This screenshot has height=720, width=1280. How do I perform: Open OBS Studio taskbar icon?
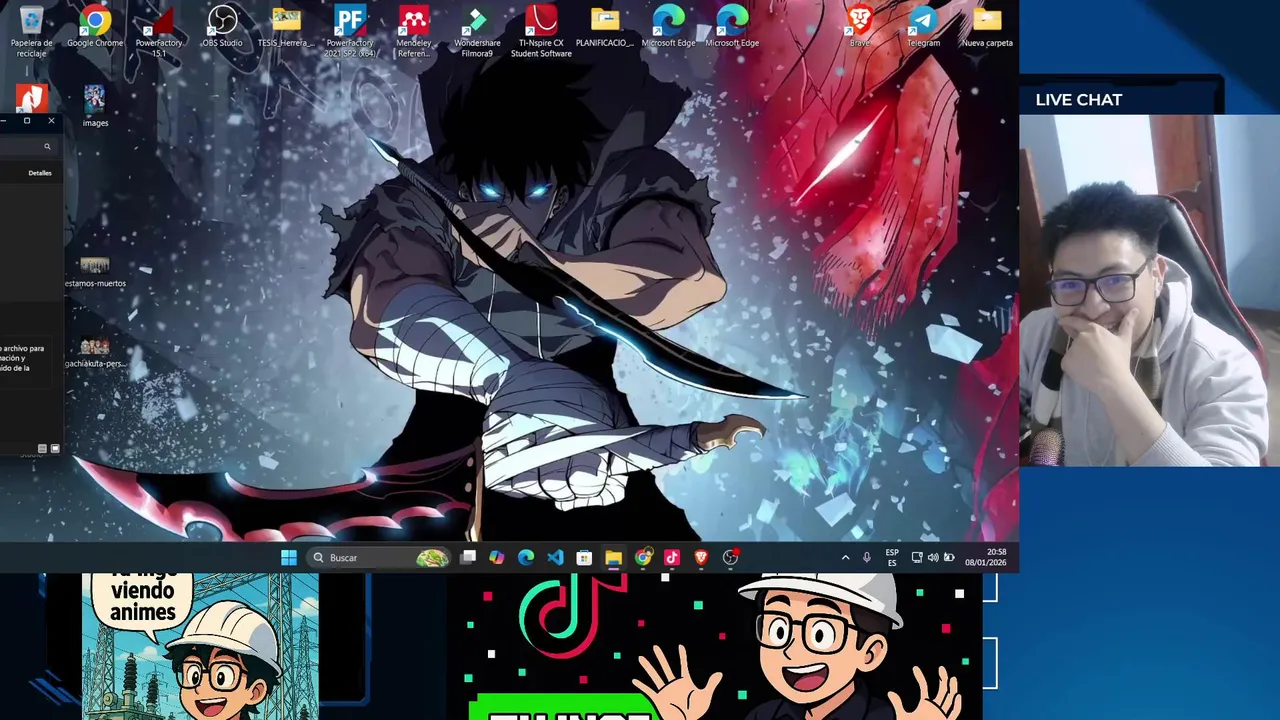coord(730,557)
